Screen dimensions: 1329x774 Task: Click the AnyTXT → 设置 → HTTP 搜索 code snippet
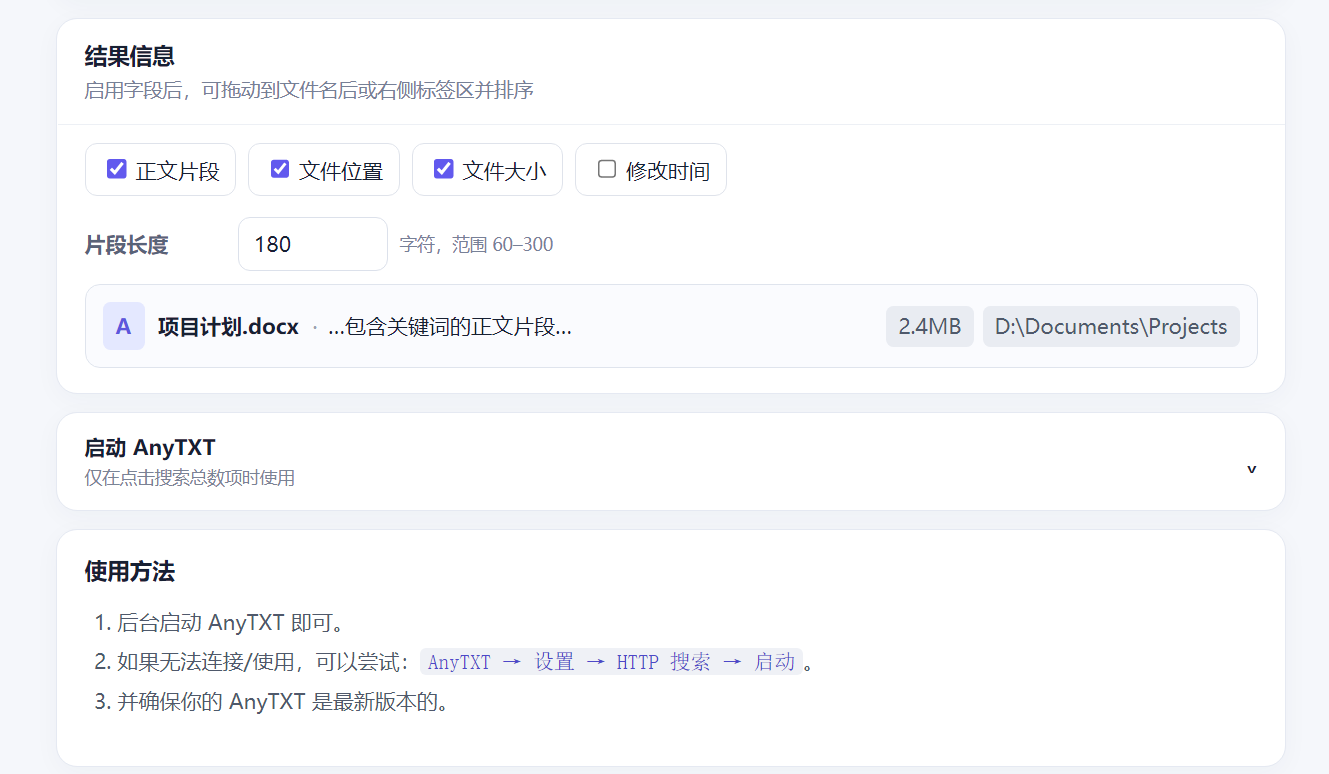pyautogui.click(x=611, y=662)
